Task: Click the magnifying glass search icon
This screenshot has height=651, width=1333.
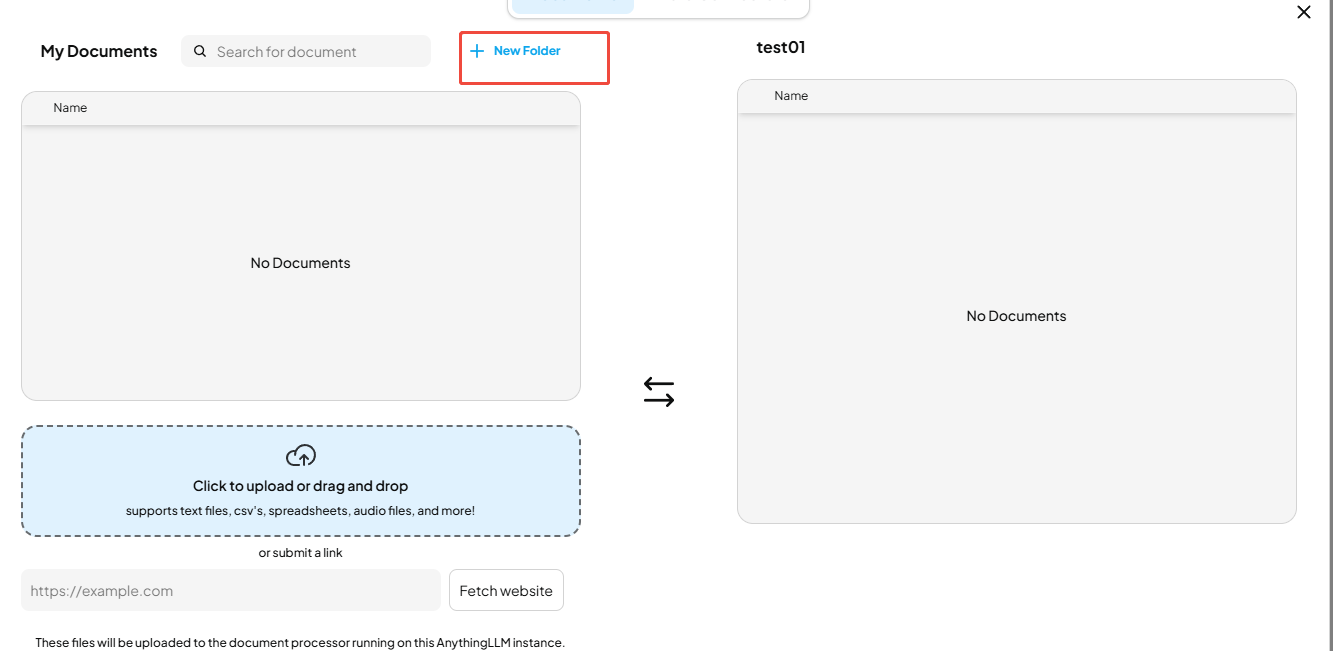Action: pos(200,51)
